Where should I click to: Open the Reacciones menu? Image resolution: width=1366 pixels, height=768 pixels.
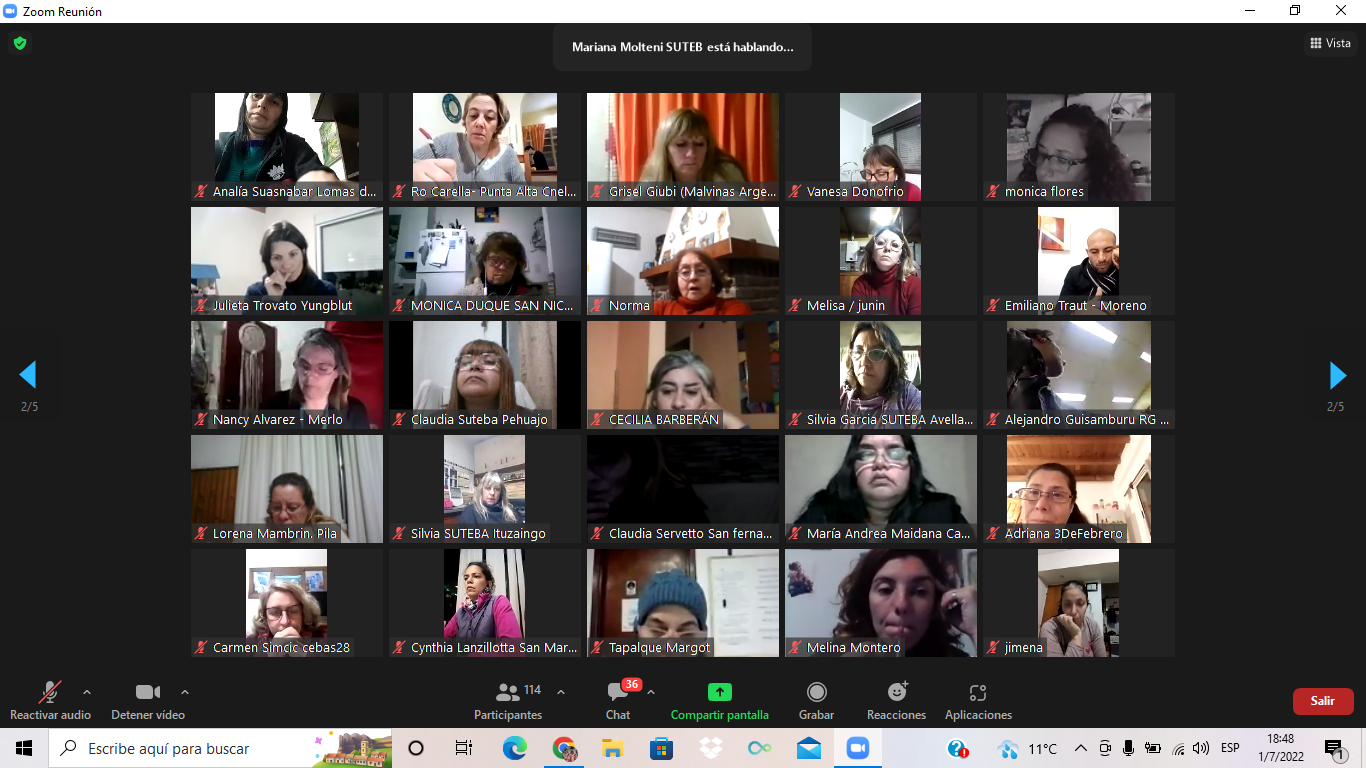896,698
